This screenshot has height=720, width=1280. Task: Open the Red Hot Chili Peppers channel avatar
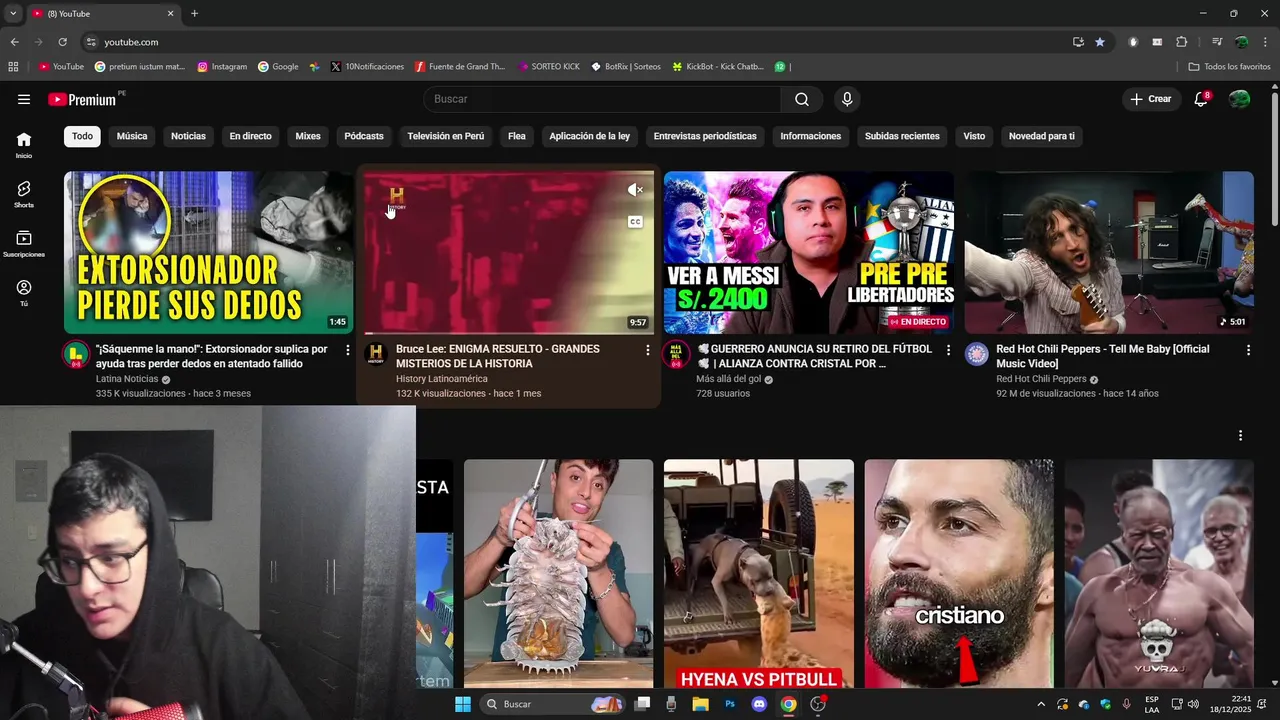pyautogui.click(x=976, y=354)
